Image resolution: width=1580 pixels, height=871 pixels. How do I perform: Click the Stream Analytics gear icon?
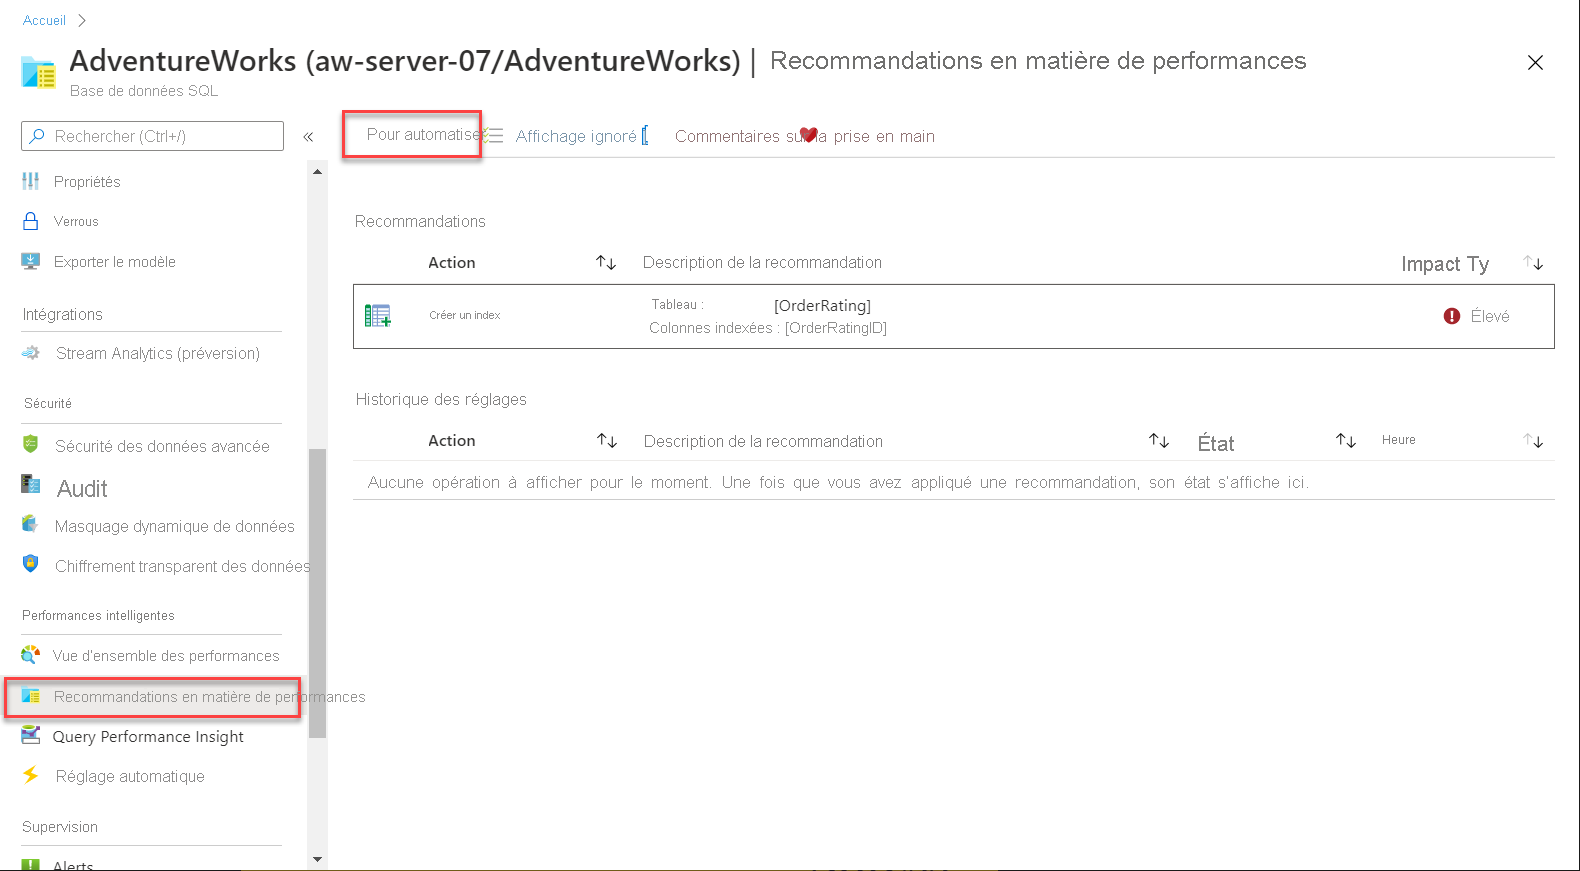(x=31, y=353)
